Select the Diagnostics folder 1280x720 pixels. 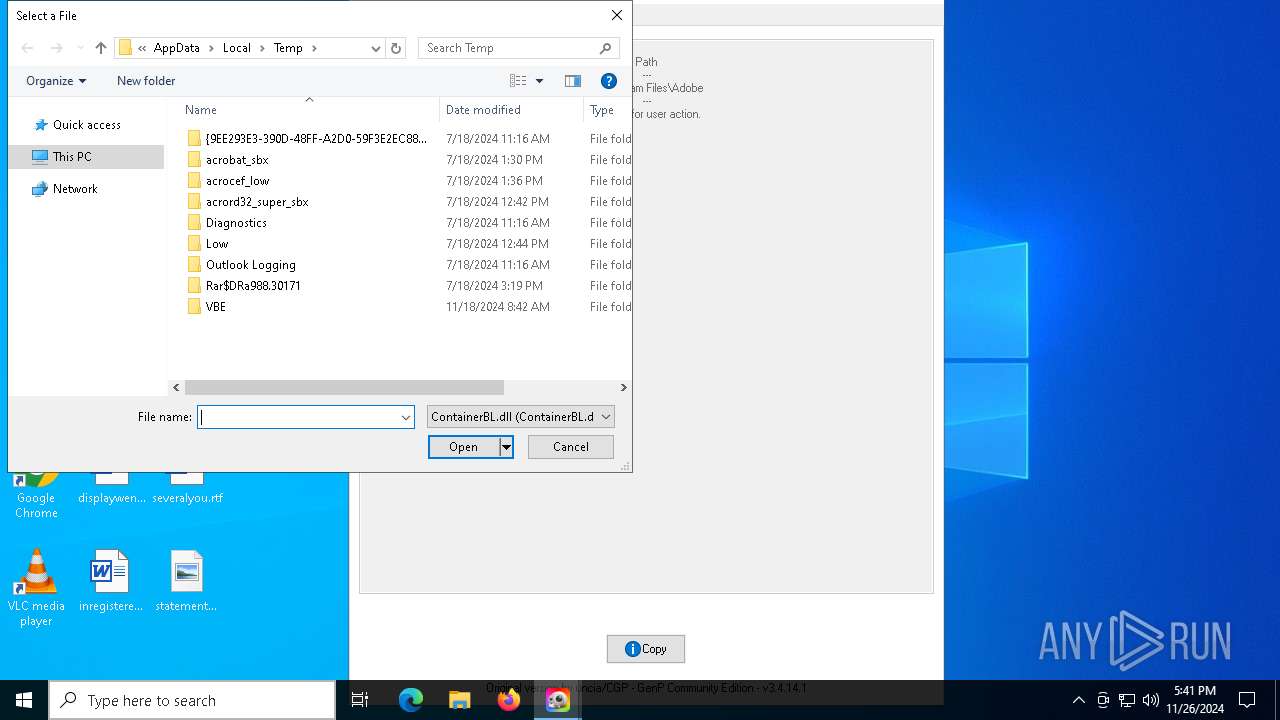pos(236,223)
